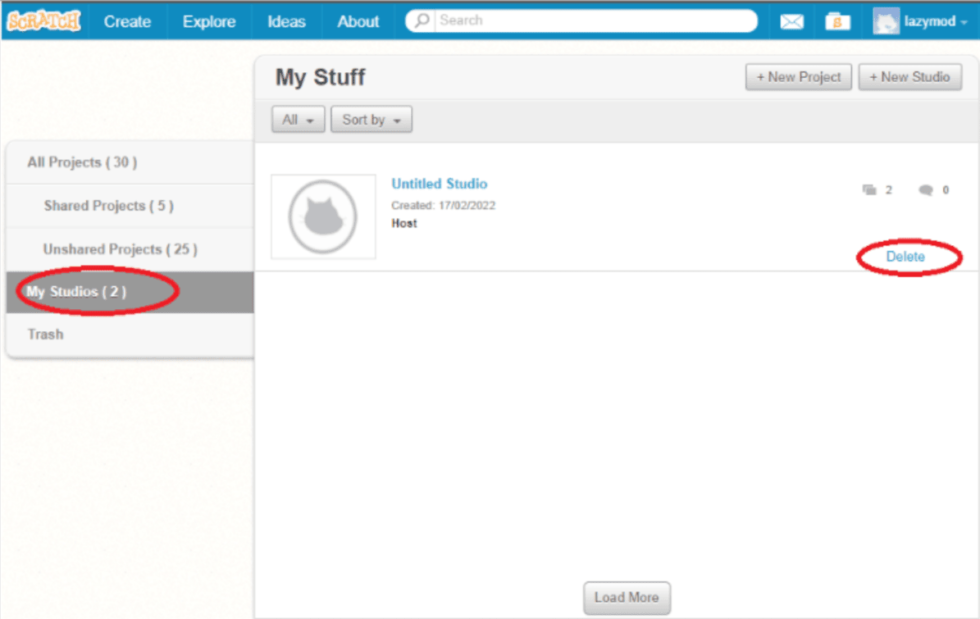Click inside the search field
This screenshot has width=980, height=619.
tap(580, 20)
